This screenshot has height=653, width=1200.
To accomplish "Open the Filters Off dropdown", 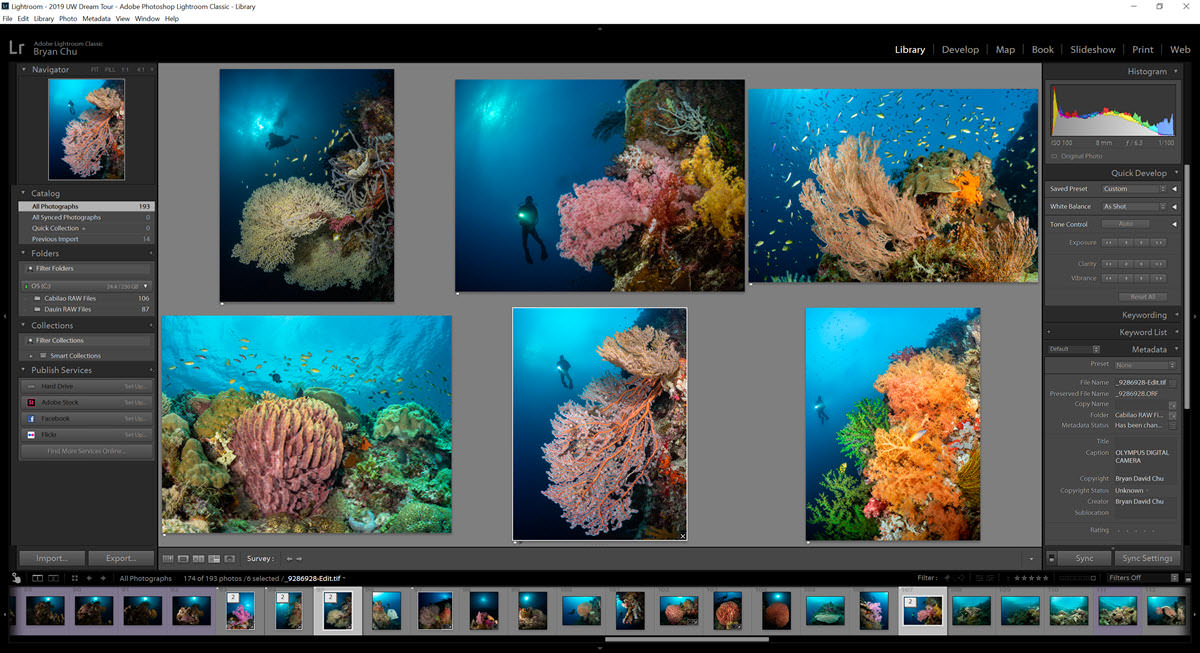I will (1142, 578).
